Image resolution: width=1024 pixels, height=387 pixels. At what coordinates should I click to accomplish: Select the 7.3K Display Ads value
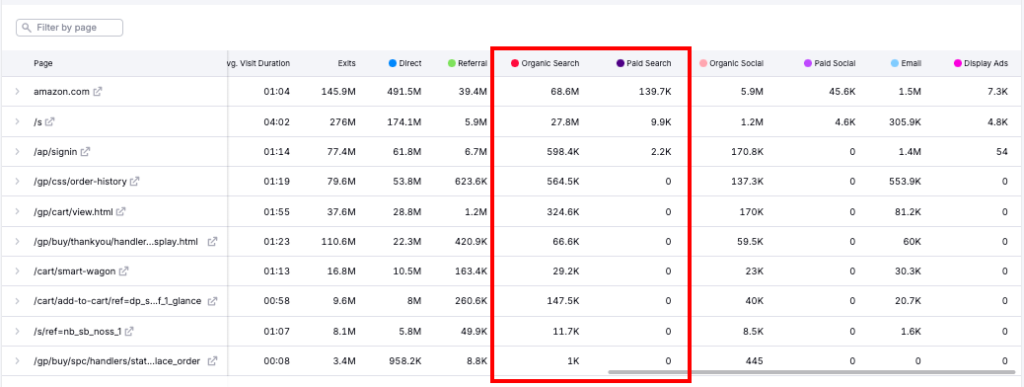[x=999, y=92]
